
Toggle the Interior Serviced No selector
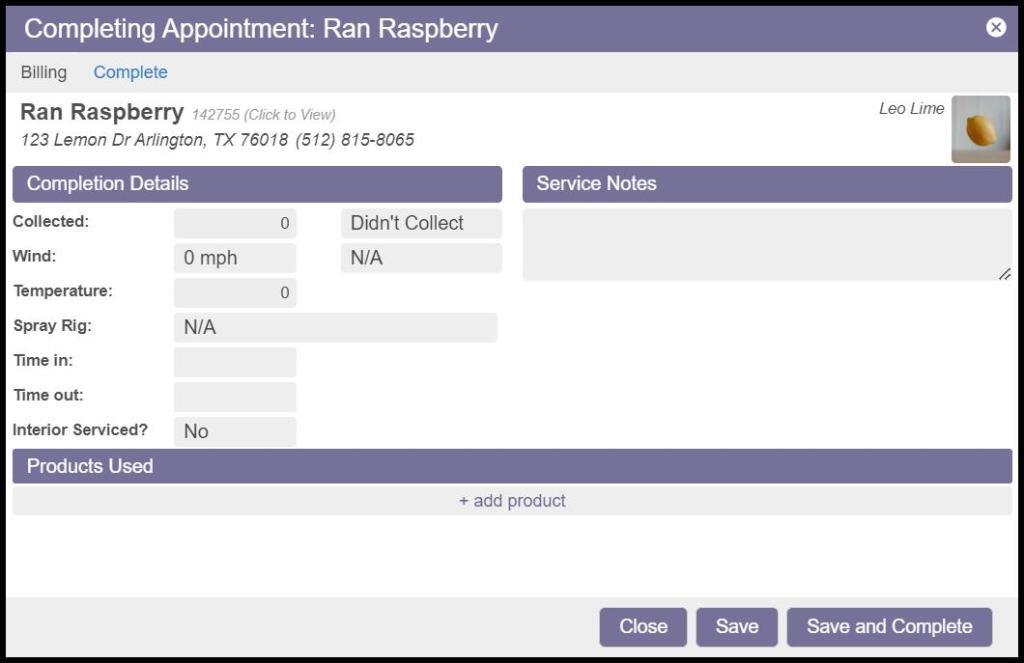click(x=235, y=432)
